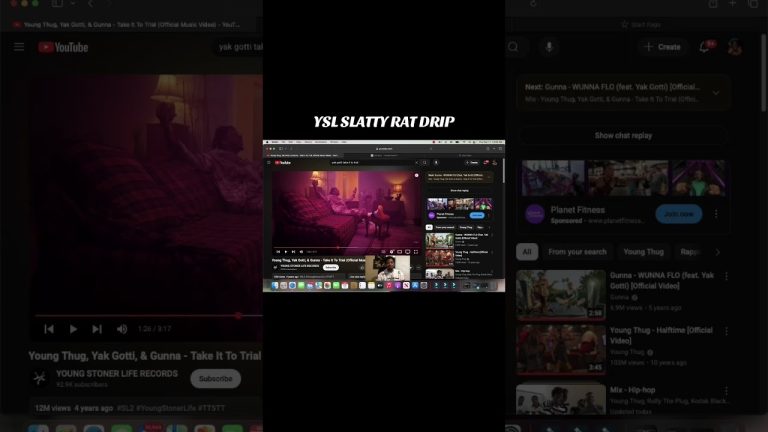The height and width of the screenshot is (432, 768).
Task: Select the All filter chip
Action: [527, 252]
